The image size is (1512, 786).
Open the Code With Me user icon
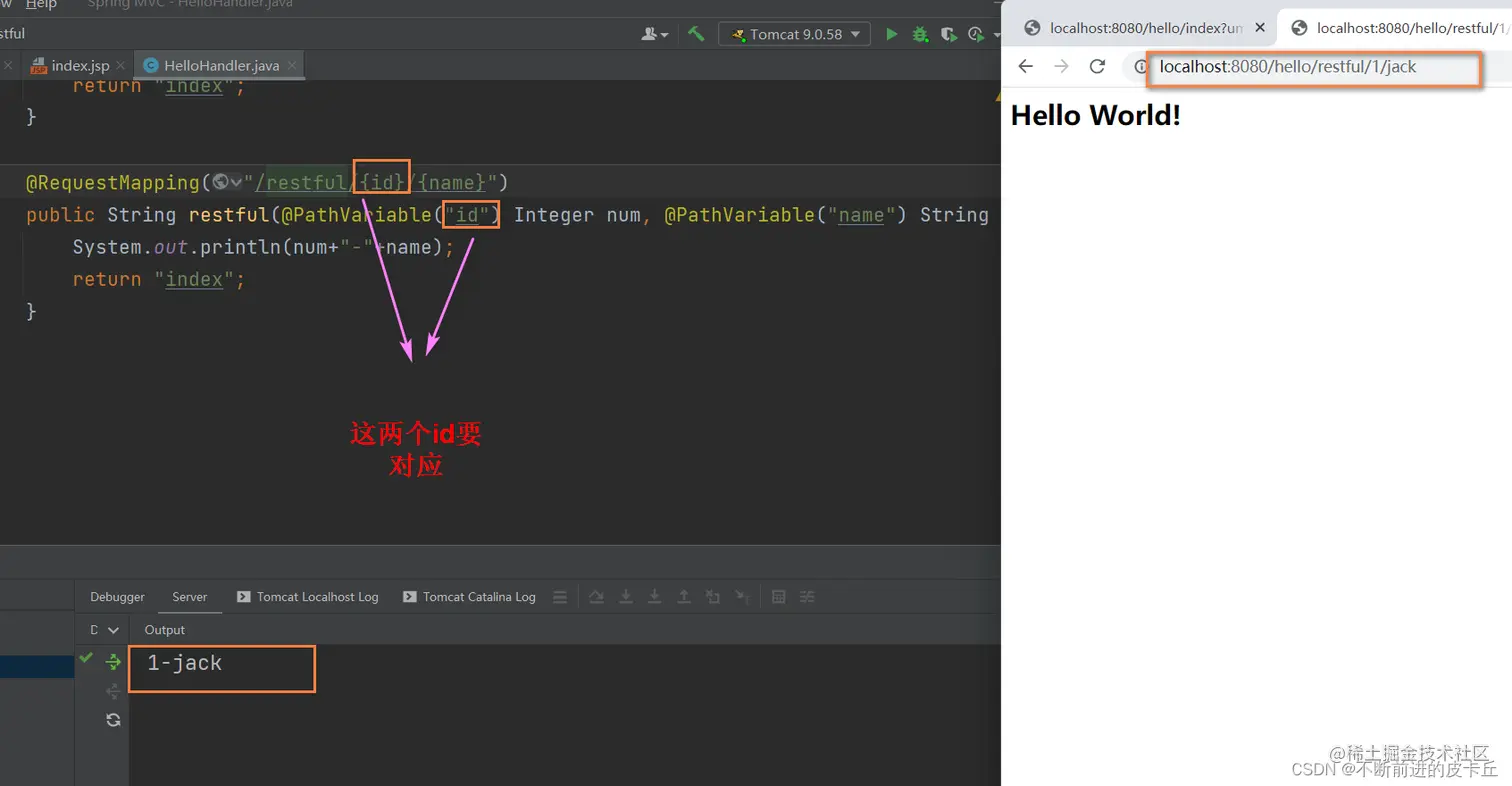click(655, 34)
